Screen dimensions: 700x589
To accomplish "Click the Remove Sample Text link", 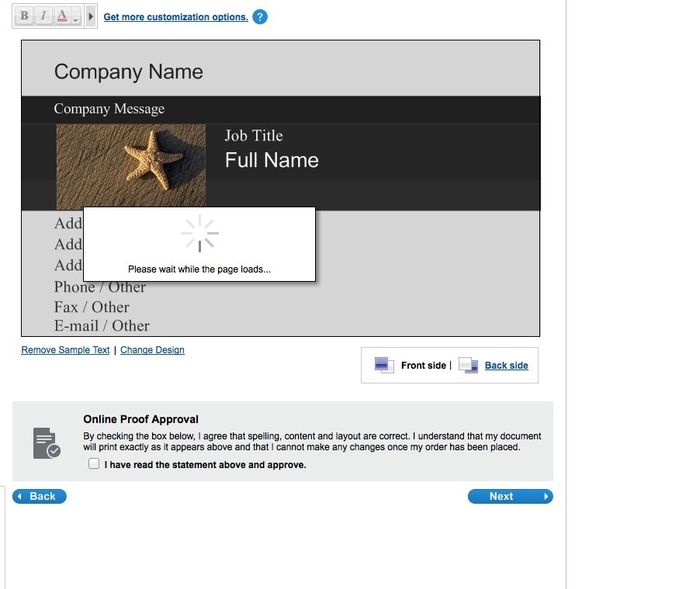I will (x=65, y=350).
